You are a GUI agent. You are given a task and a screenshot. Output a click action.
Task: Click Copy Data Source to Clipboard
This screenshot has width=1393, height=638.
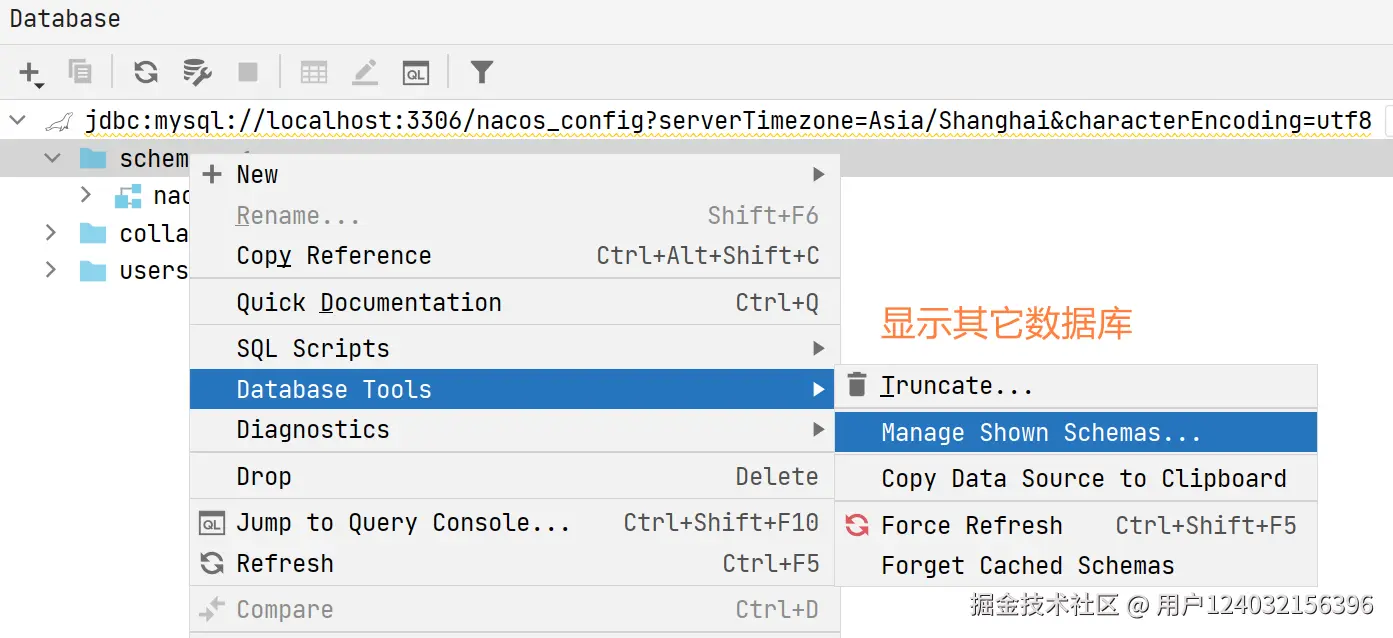pyautogui.click(x=1083, y=479)
